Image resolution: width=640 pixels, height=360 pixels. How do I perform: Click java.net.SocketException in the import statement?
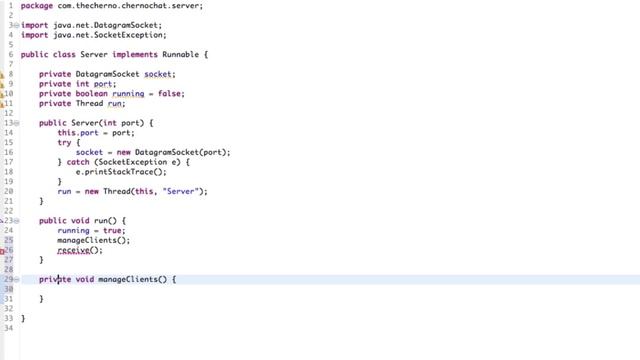pyautogui.click(x=108, y=35)
